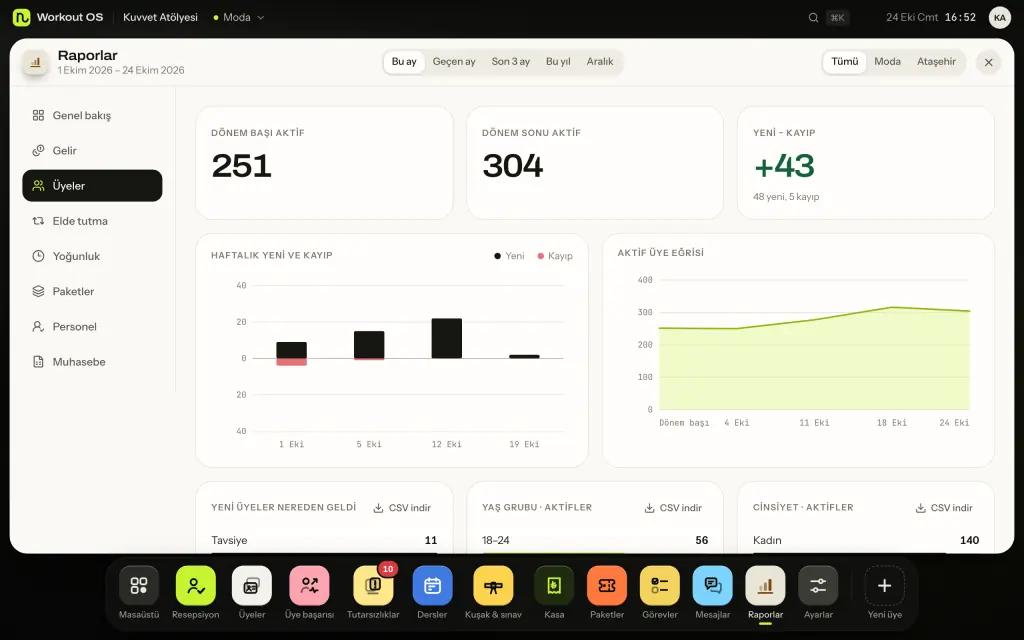Viewport: 1024px width, 640px height.
Task: Expand the Moda branch dropdown
Action: [x=238, y=18]
